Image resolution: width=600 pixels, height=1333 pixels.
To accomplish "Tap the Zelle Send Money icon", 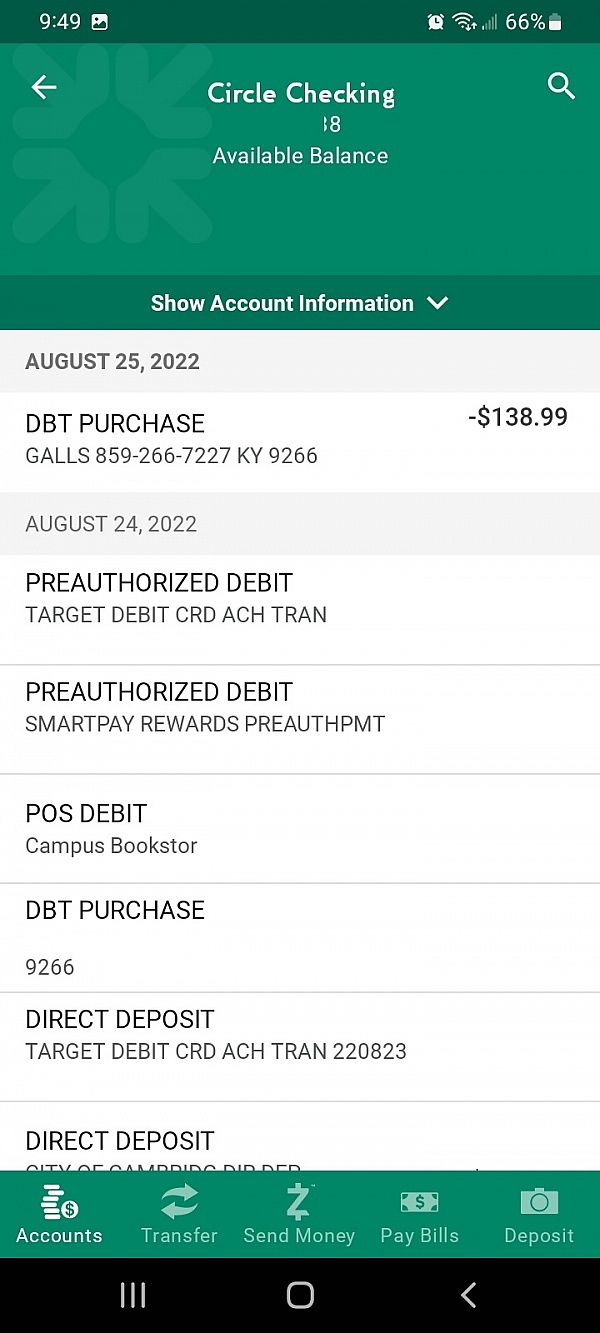I will coord(299,1201).
